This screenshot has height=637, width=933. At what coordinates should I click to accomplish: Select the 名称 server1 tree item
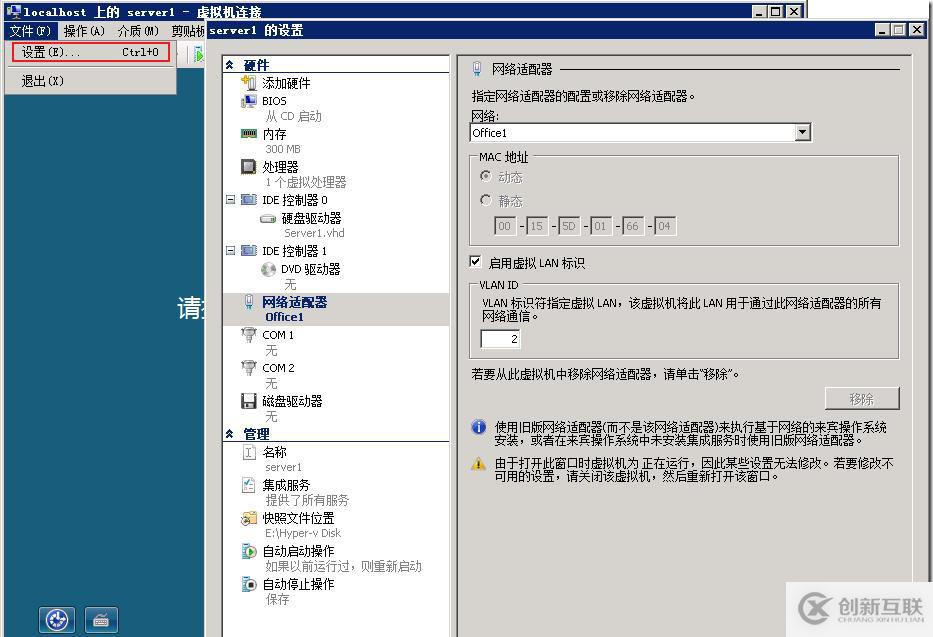point(283,459)
